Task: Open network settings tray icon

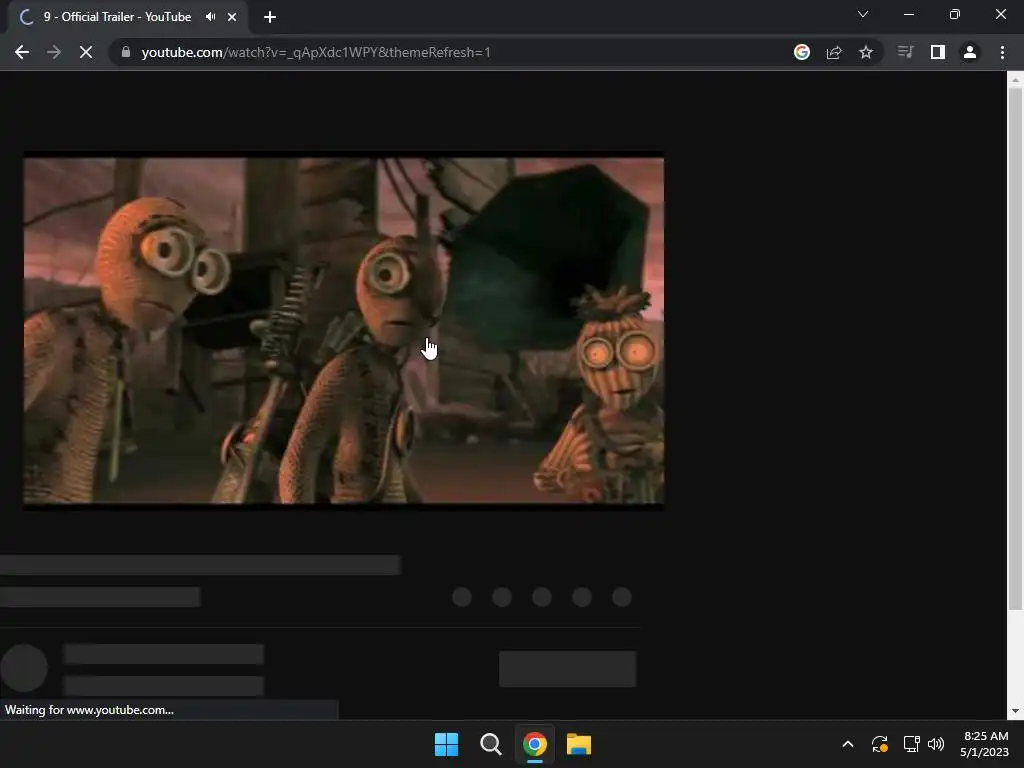Action: point(912,744)
